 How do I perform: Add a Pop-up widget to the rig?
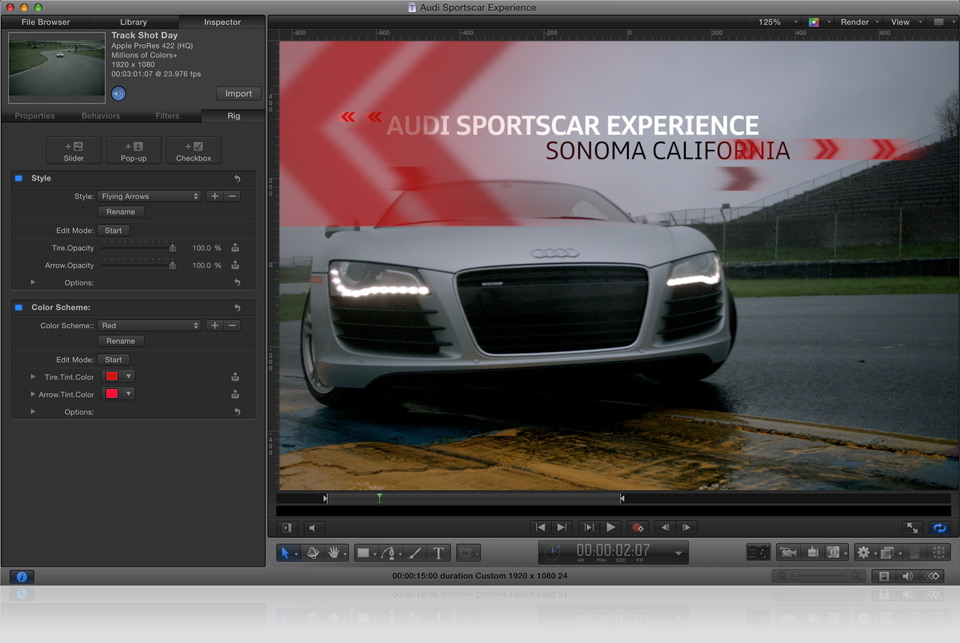tap(133, 151)
